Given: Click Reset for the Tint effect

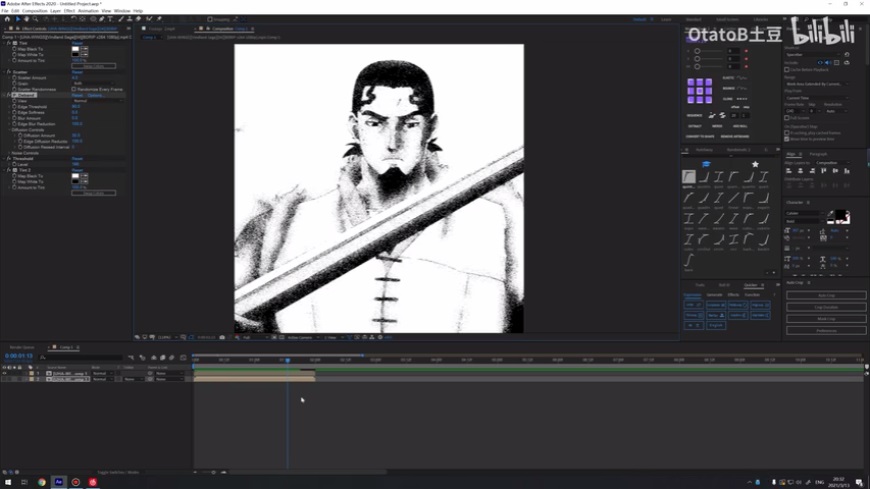Looking at the screenshot, I should (x=77, y=43).
